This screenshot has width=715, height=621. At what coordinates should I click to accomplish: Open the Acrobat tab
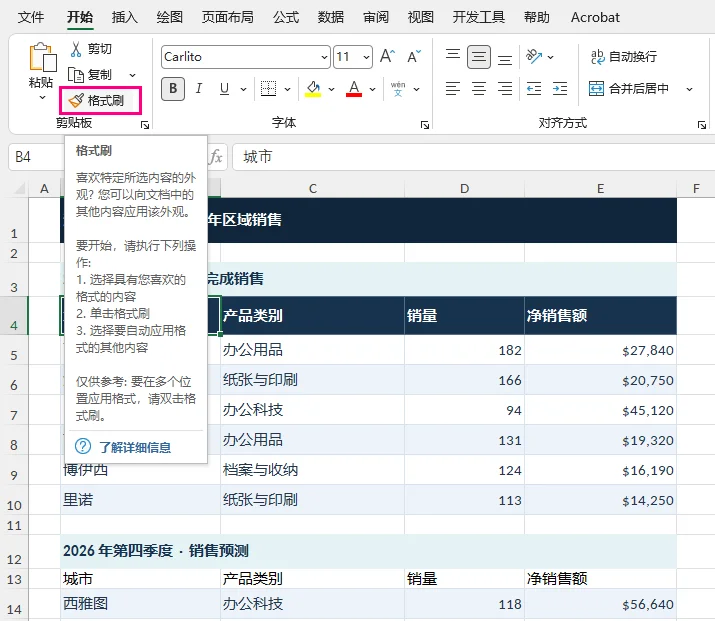pos(595,17)
